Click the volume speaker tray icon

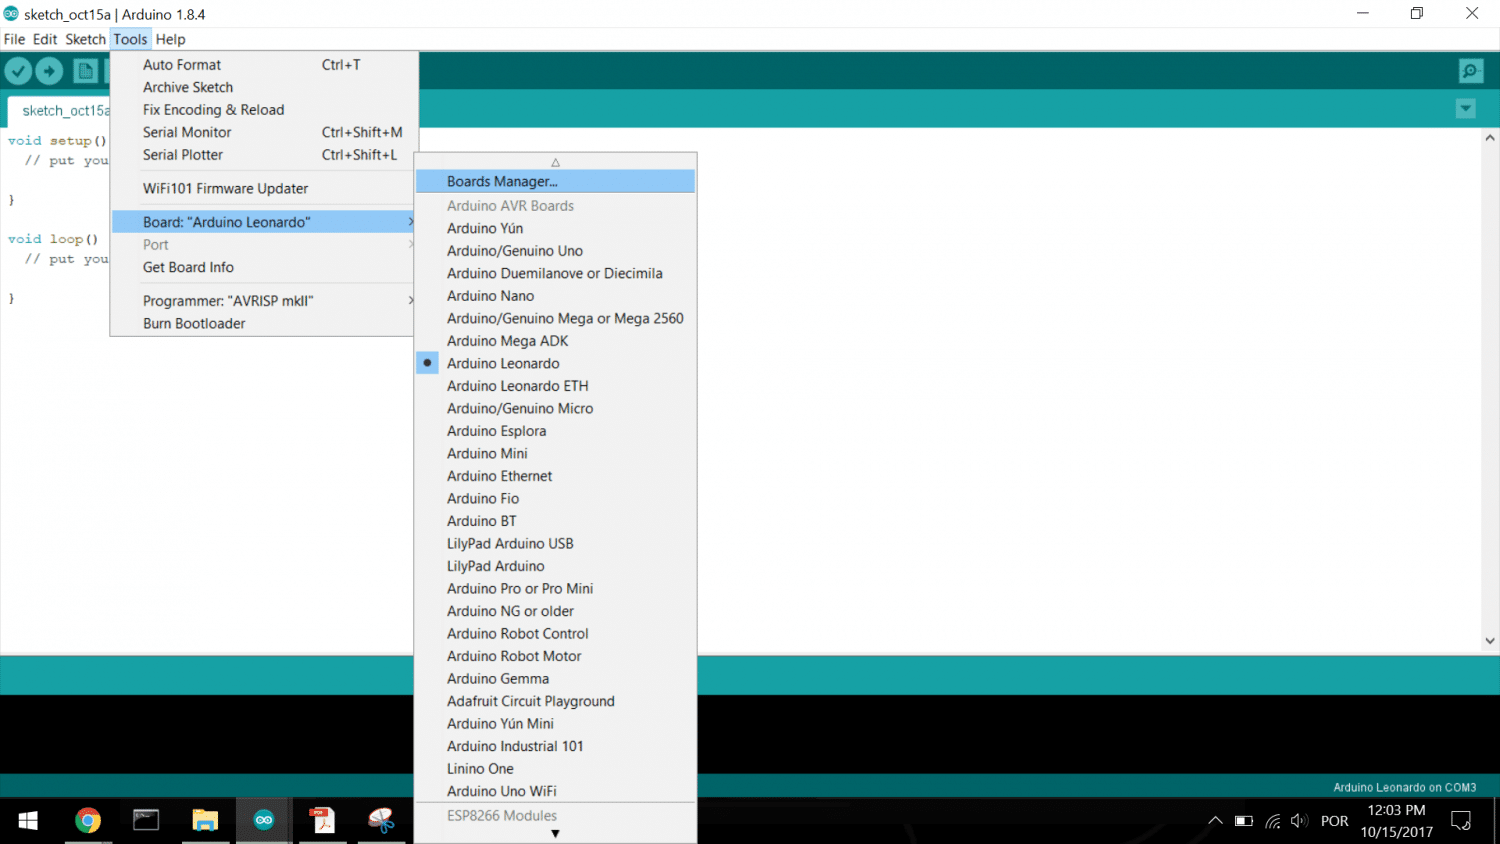click(1299, 821)
